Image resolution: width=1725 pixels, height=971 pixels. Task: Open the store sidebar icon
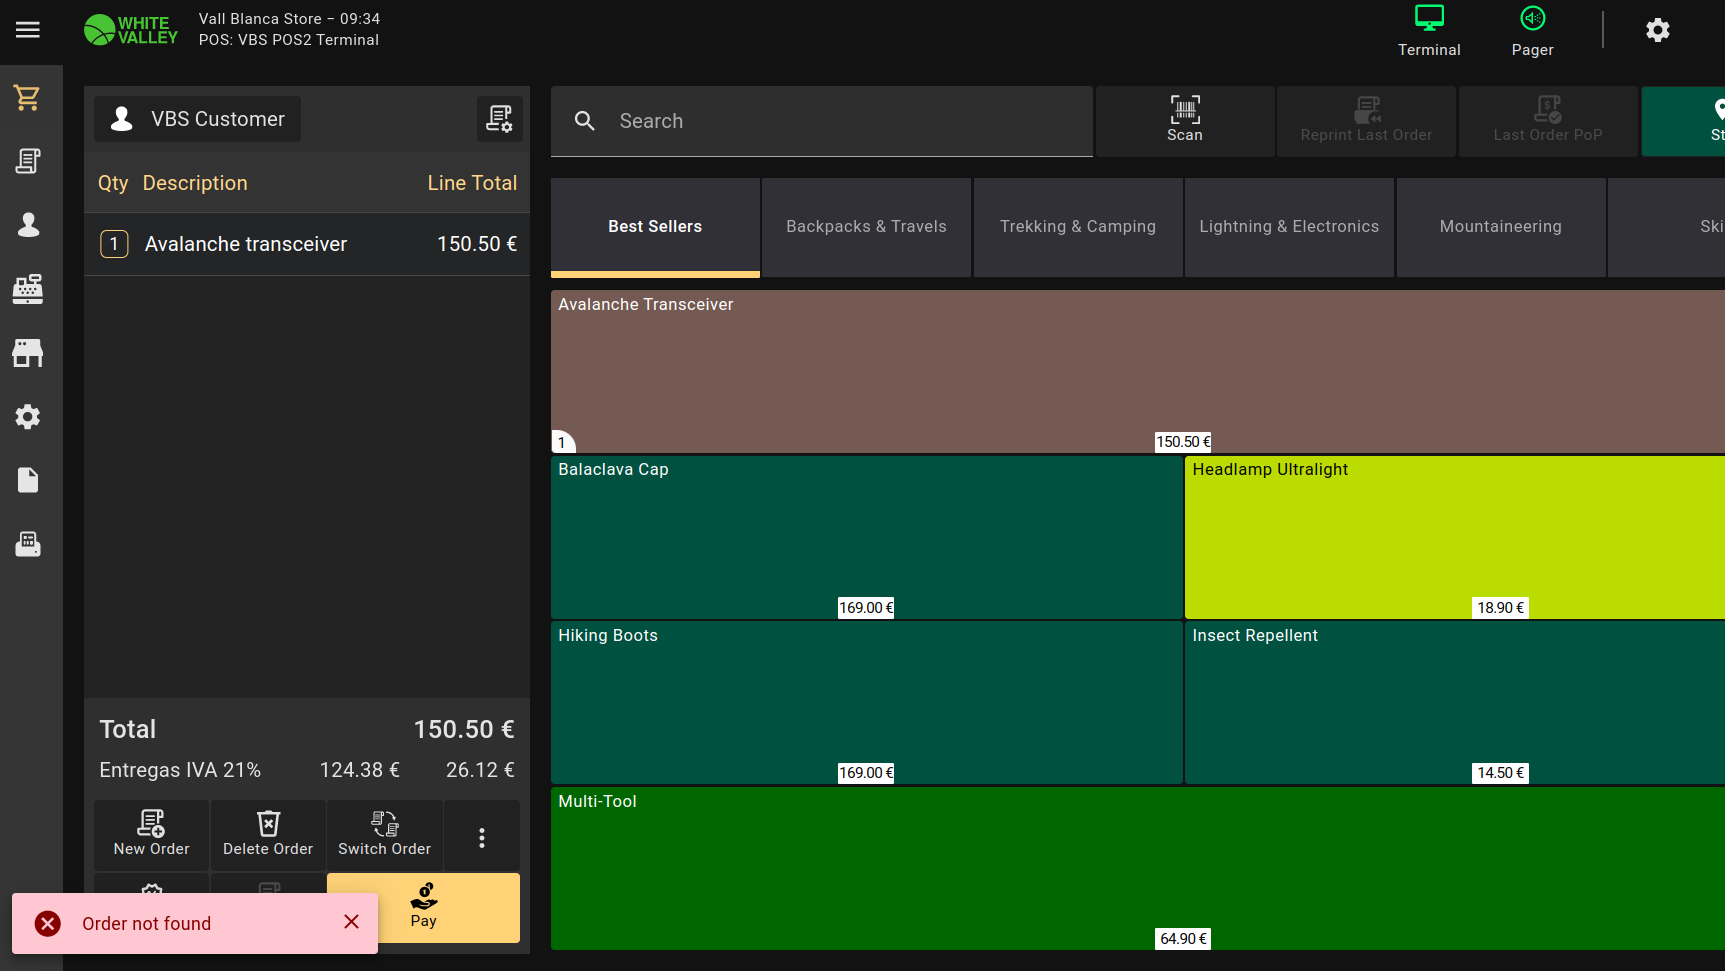[x=28, y=353]
